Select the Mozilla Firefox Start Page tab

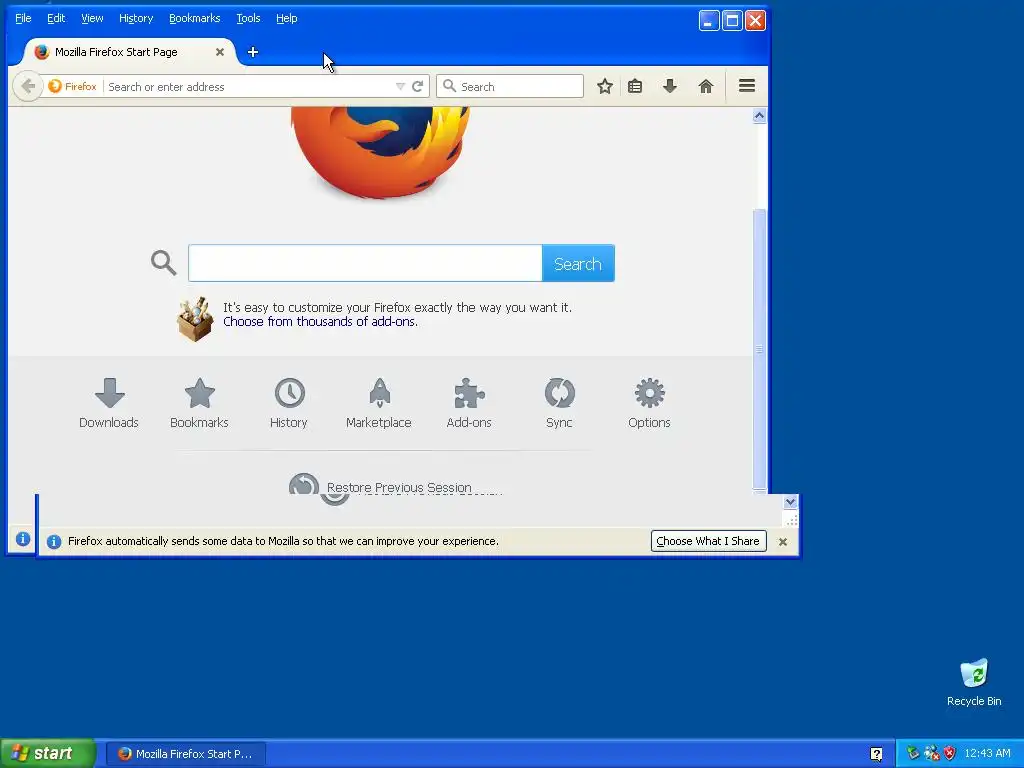point(129,52)
